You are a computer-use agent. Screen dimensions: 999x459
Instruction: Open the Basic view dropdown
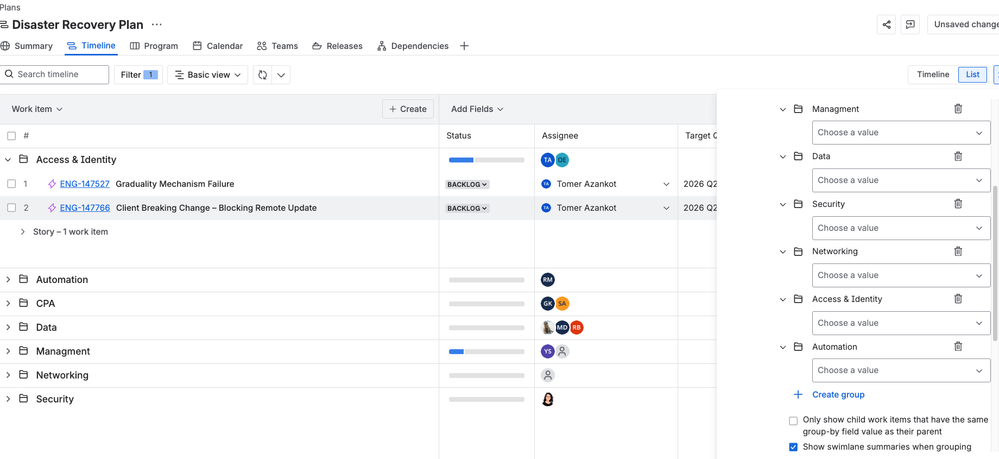point(208,75)
